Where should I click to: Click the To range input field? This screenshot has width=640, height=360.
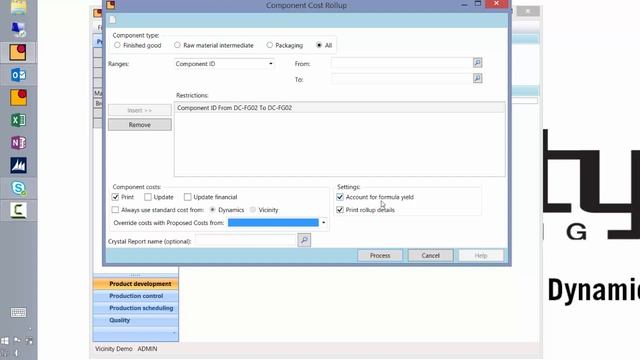tap(402, 78)
